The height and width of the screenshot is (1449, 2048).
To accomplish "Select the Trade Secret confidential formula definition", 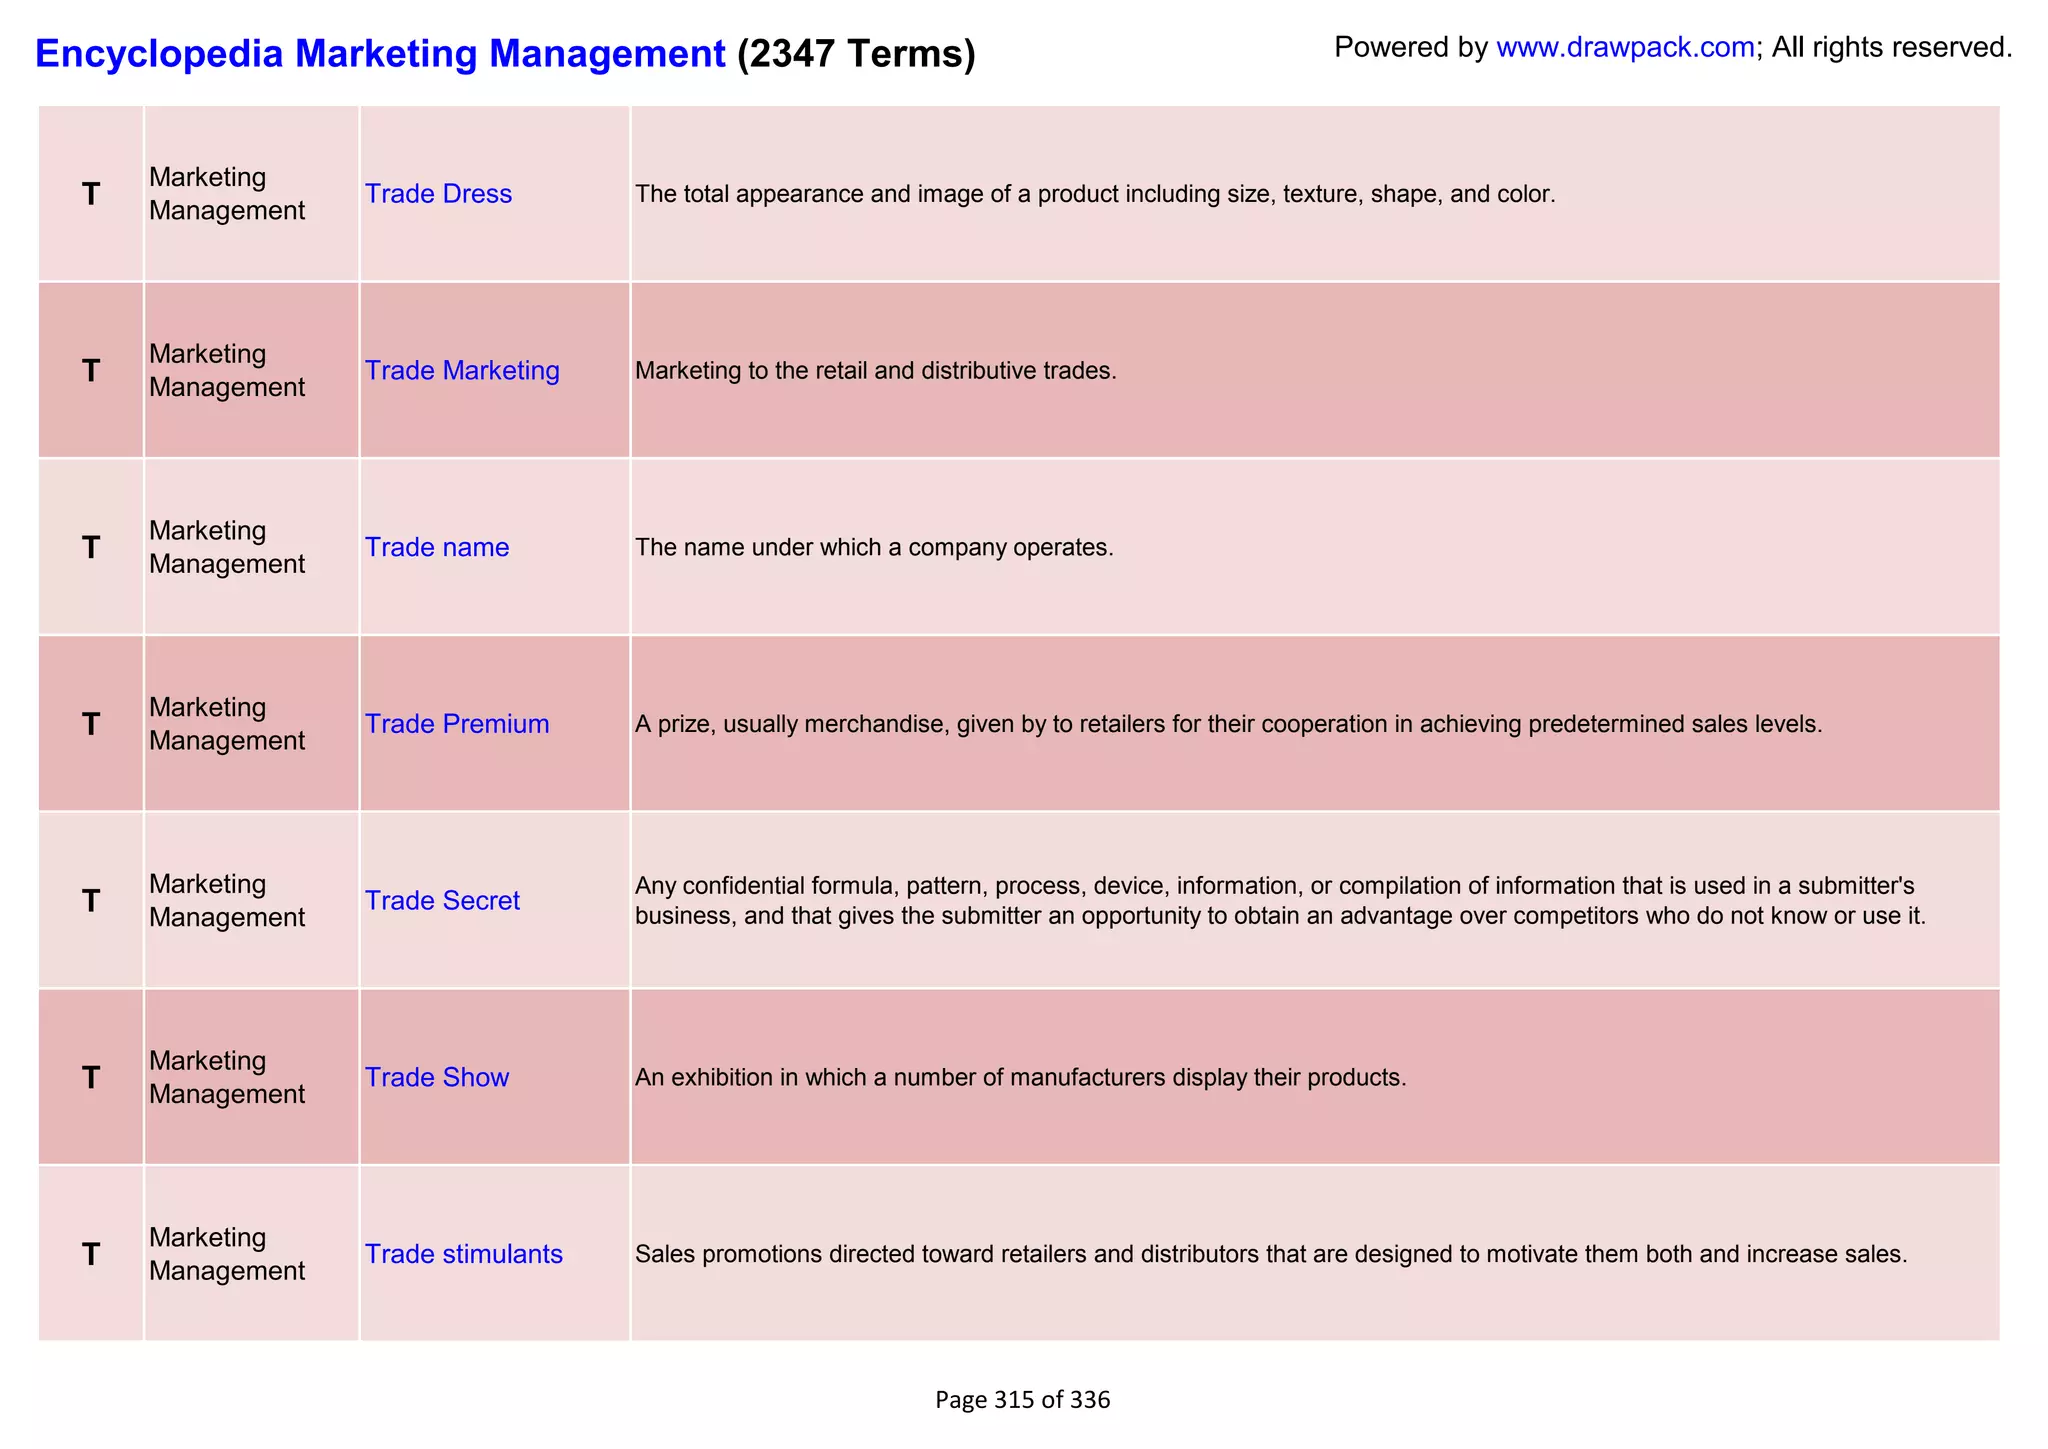I will click(x=1280, y=901).
